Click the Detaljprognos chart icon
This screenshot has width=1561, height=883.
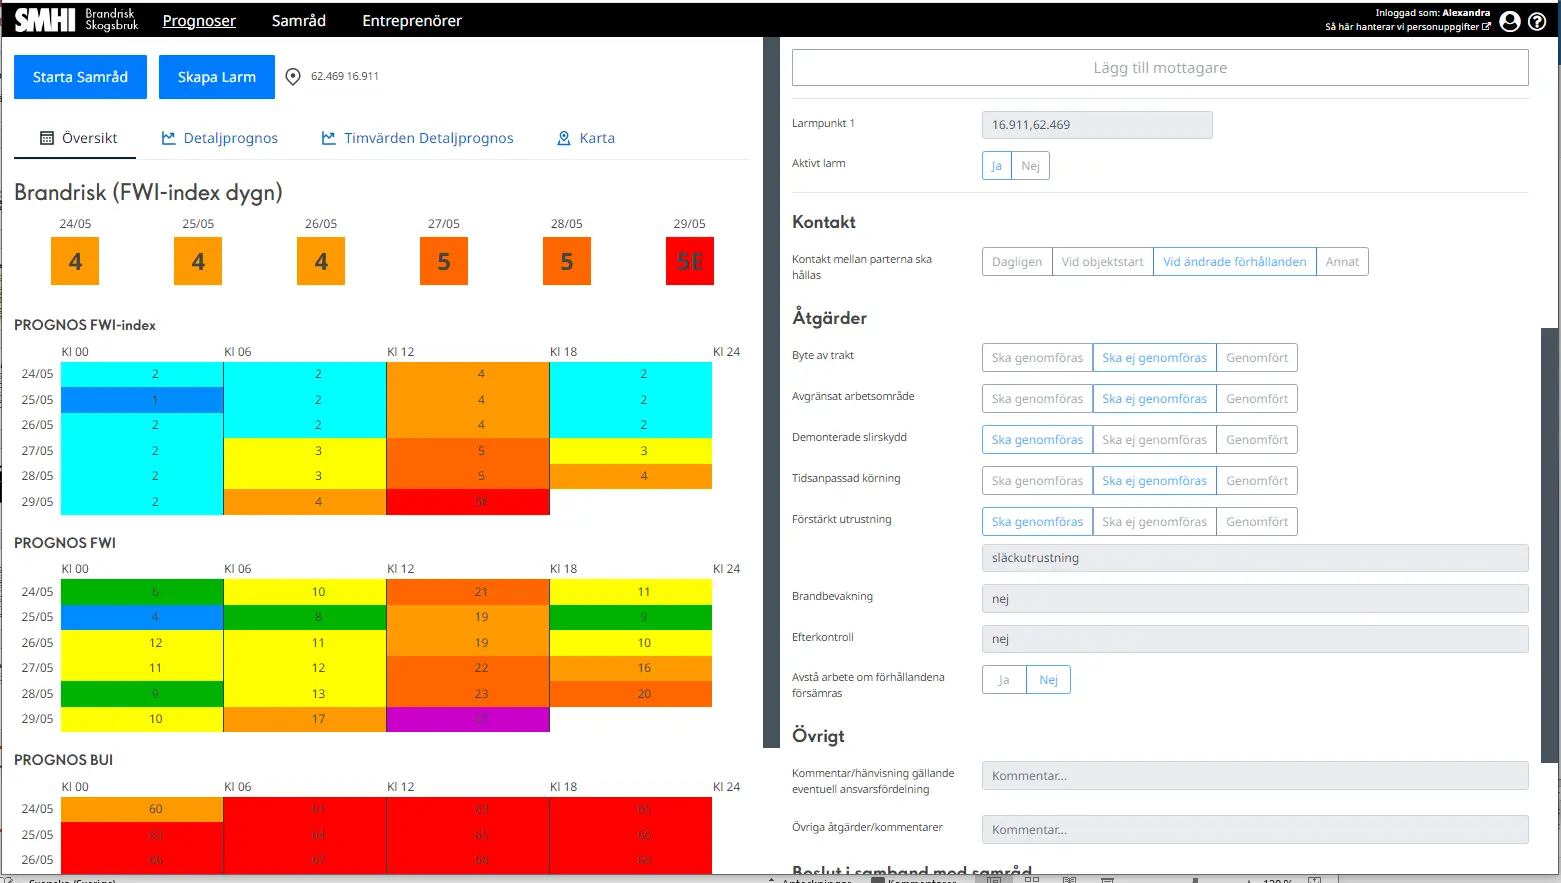pos(169,138)
